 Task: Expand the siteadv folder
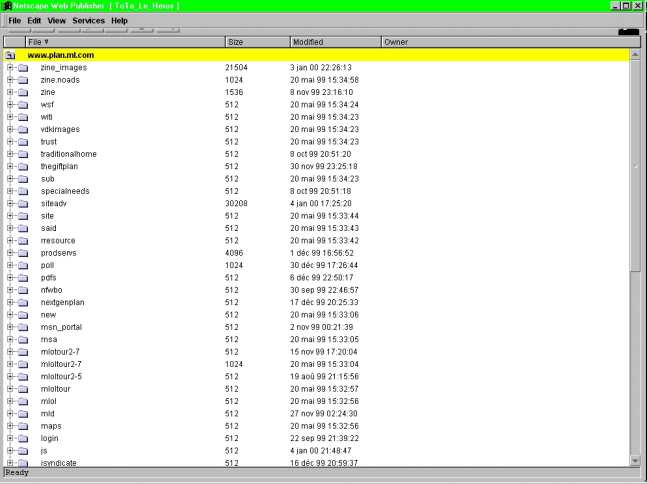(10, 203)
